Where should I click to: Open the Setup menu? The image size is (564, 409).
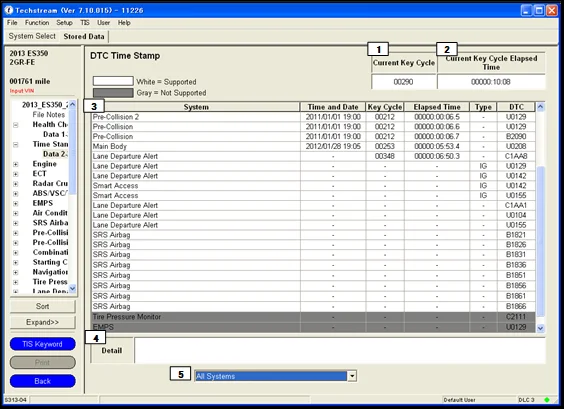point(64,23)
